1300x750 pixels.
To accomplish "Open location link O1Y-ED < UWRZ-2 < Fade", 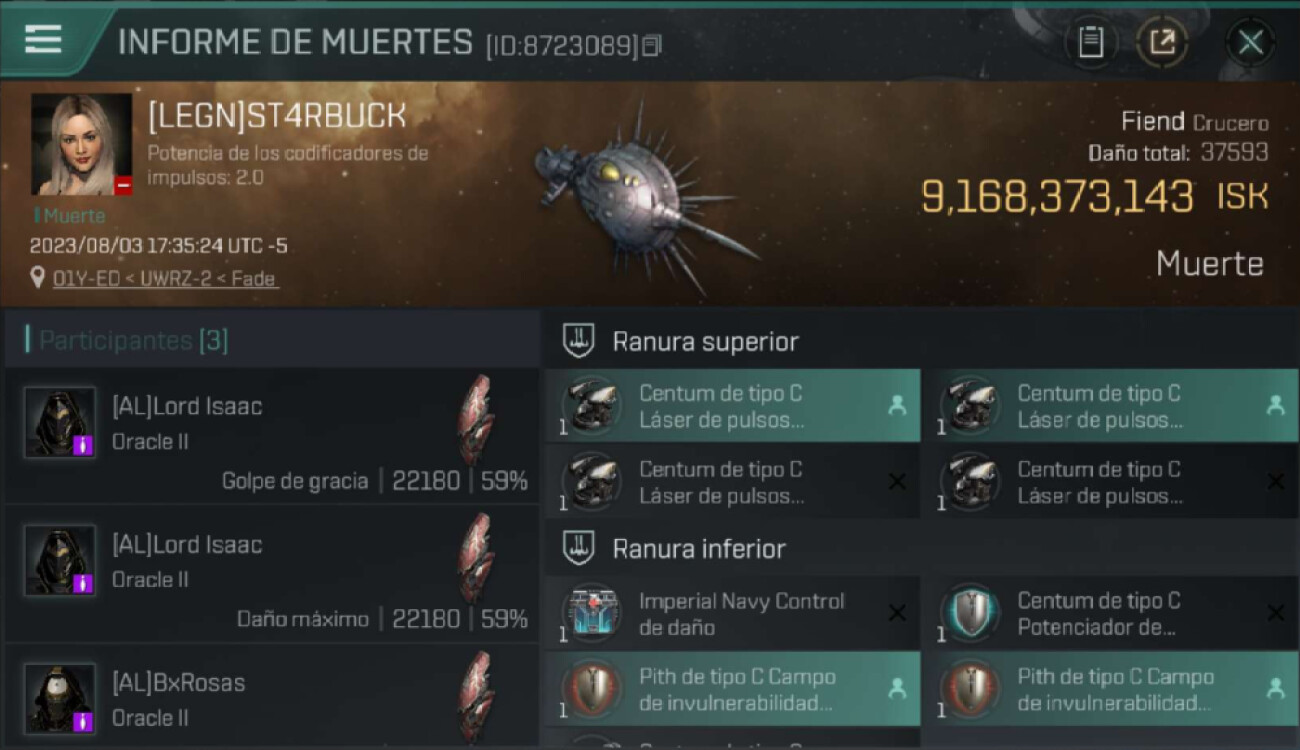I will [x=166, y=279].
